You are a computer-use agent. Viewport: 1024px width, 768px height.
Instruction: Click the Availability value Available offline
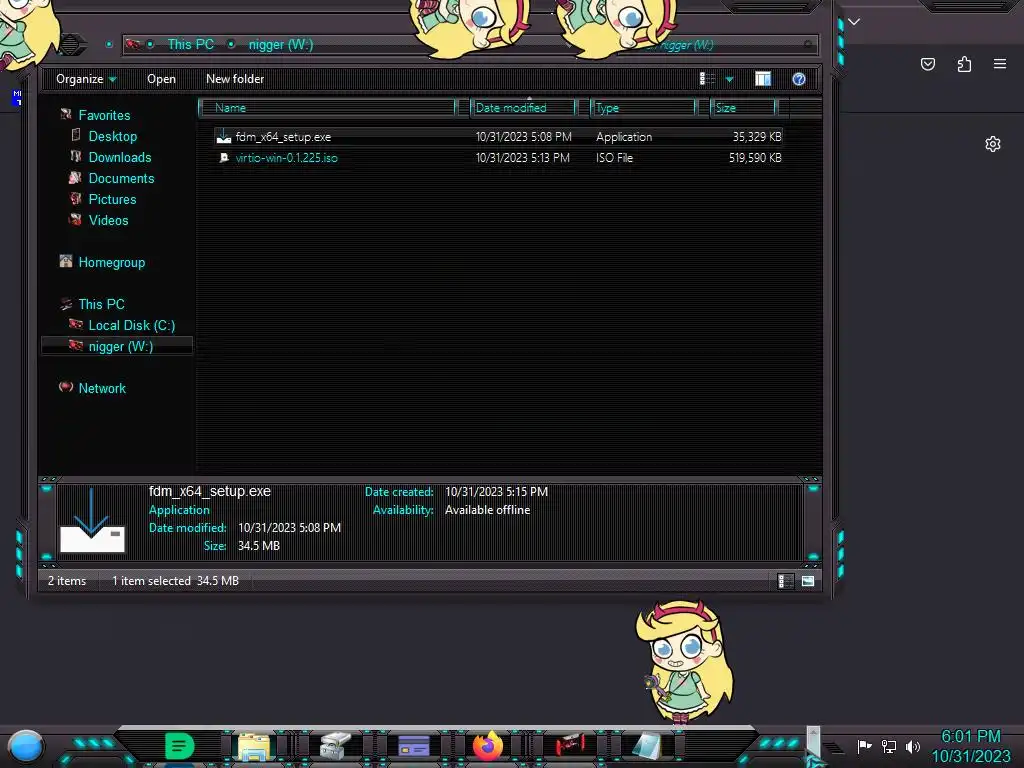coord(487,510)
